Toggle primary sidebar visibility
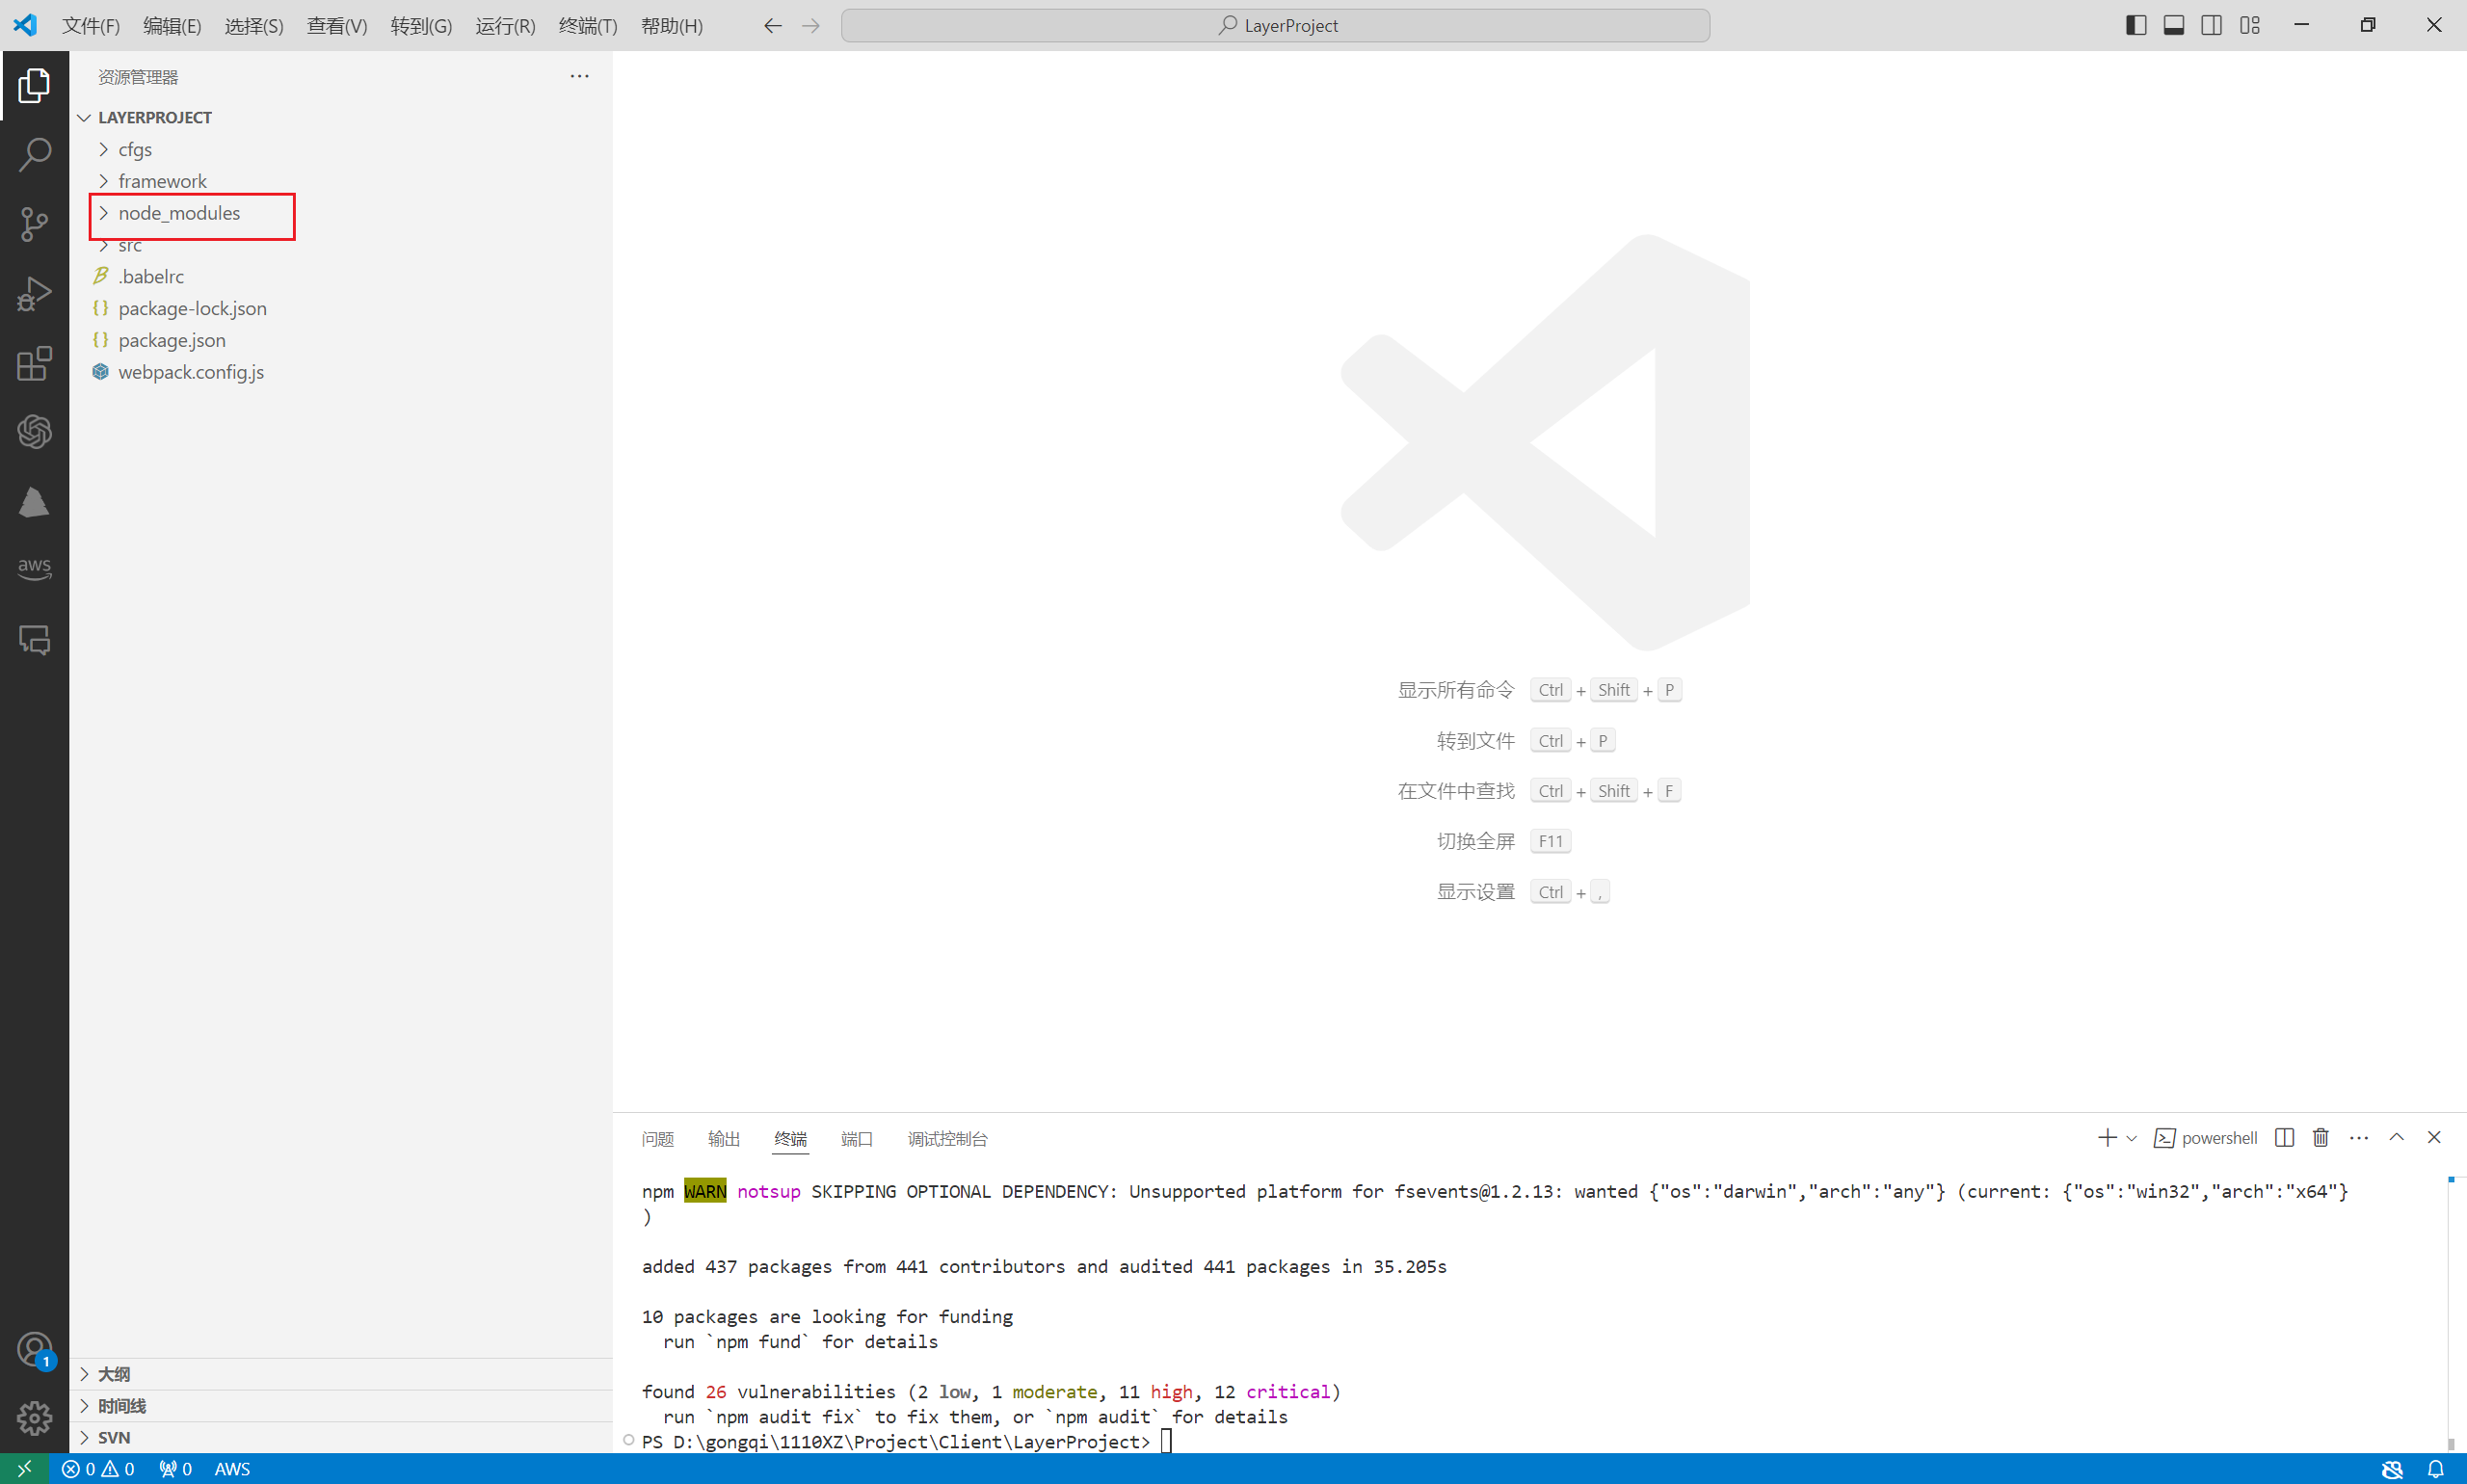This screenshot has height=1484, width=2467. click(2136, 25)
